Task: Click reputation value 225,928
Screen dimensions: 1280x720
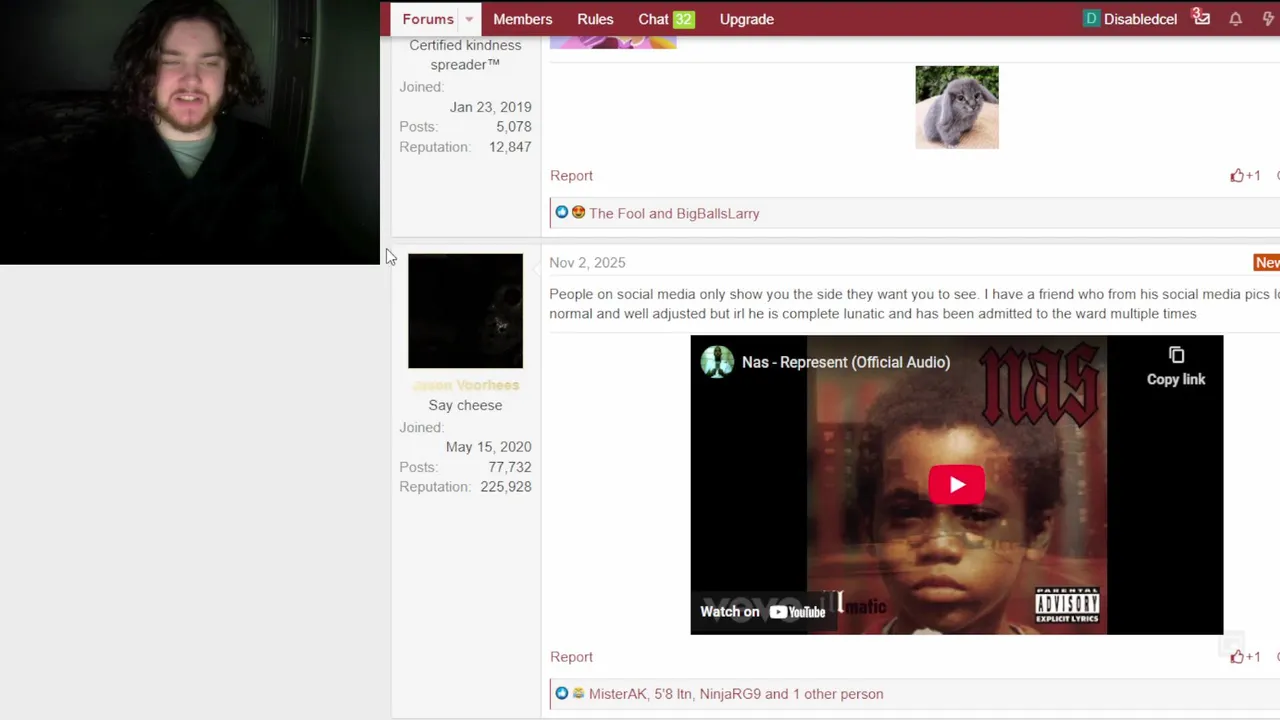Action: [506, 487]
